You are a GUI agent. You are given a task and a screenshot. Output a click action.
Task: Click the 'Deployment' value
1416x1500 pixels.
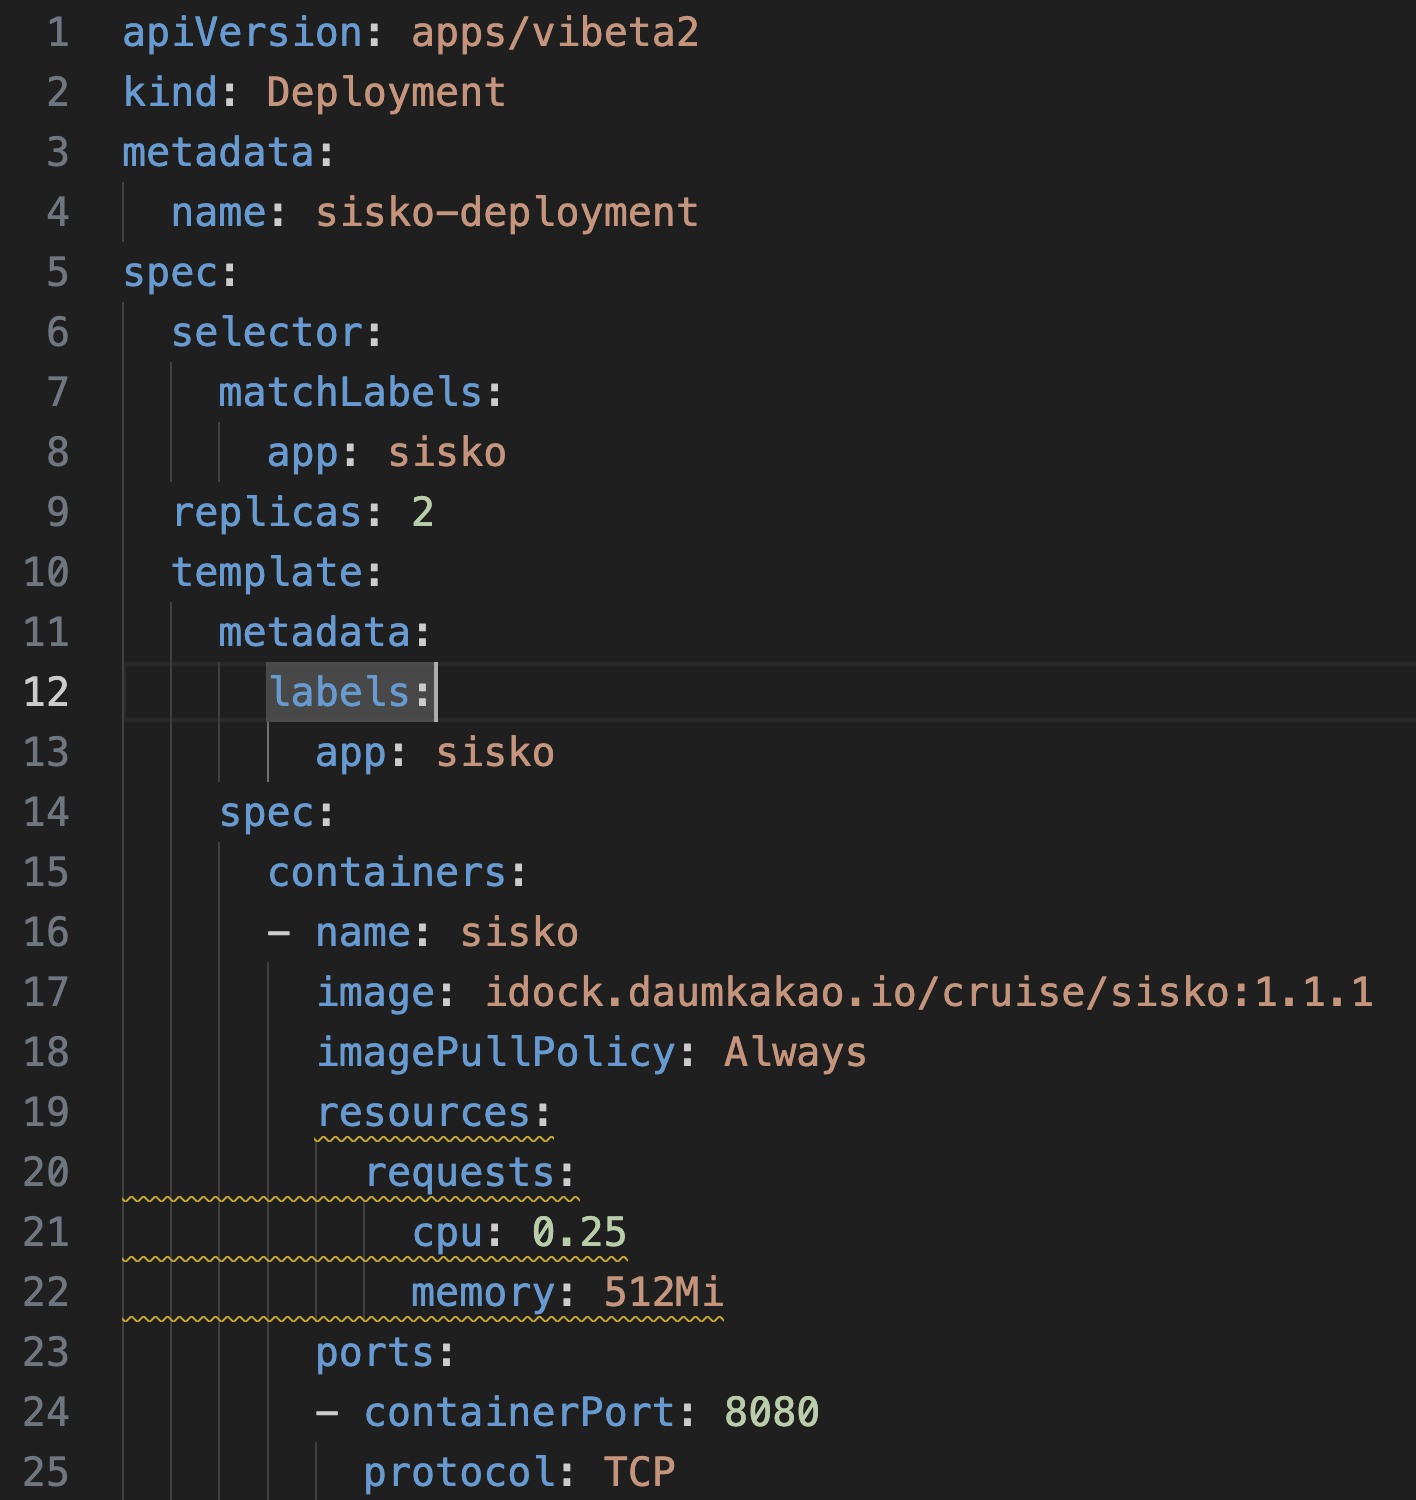386,93
